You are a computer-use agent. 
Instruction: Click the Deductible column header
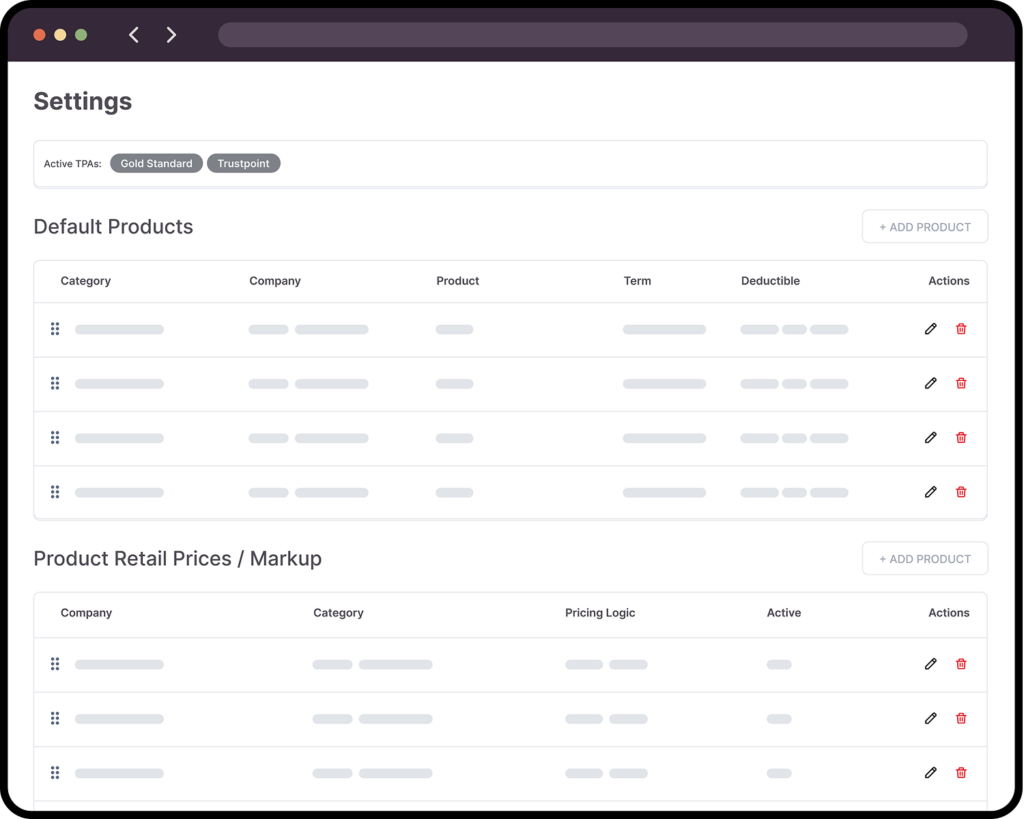pyautogui.click(x=770, y=281)
